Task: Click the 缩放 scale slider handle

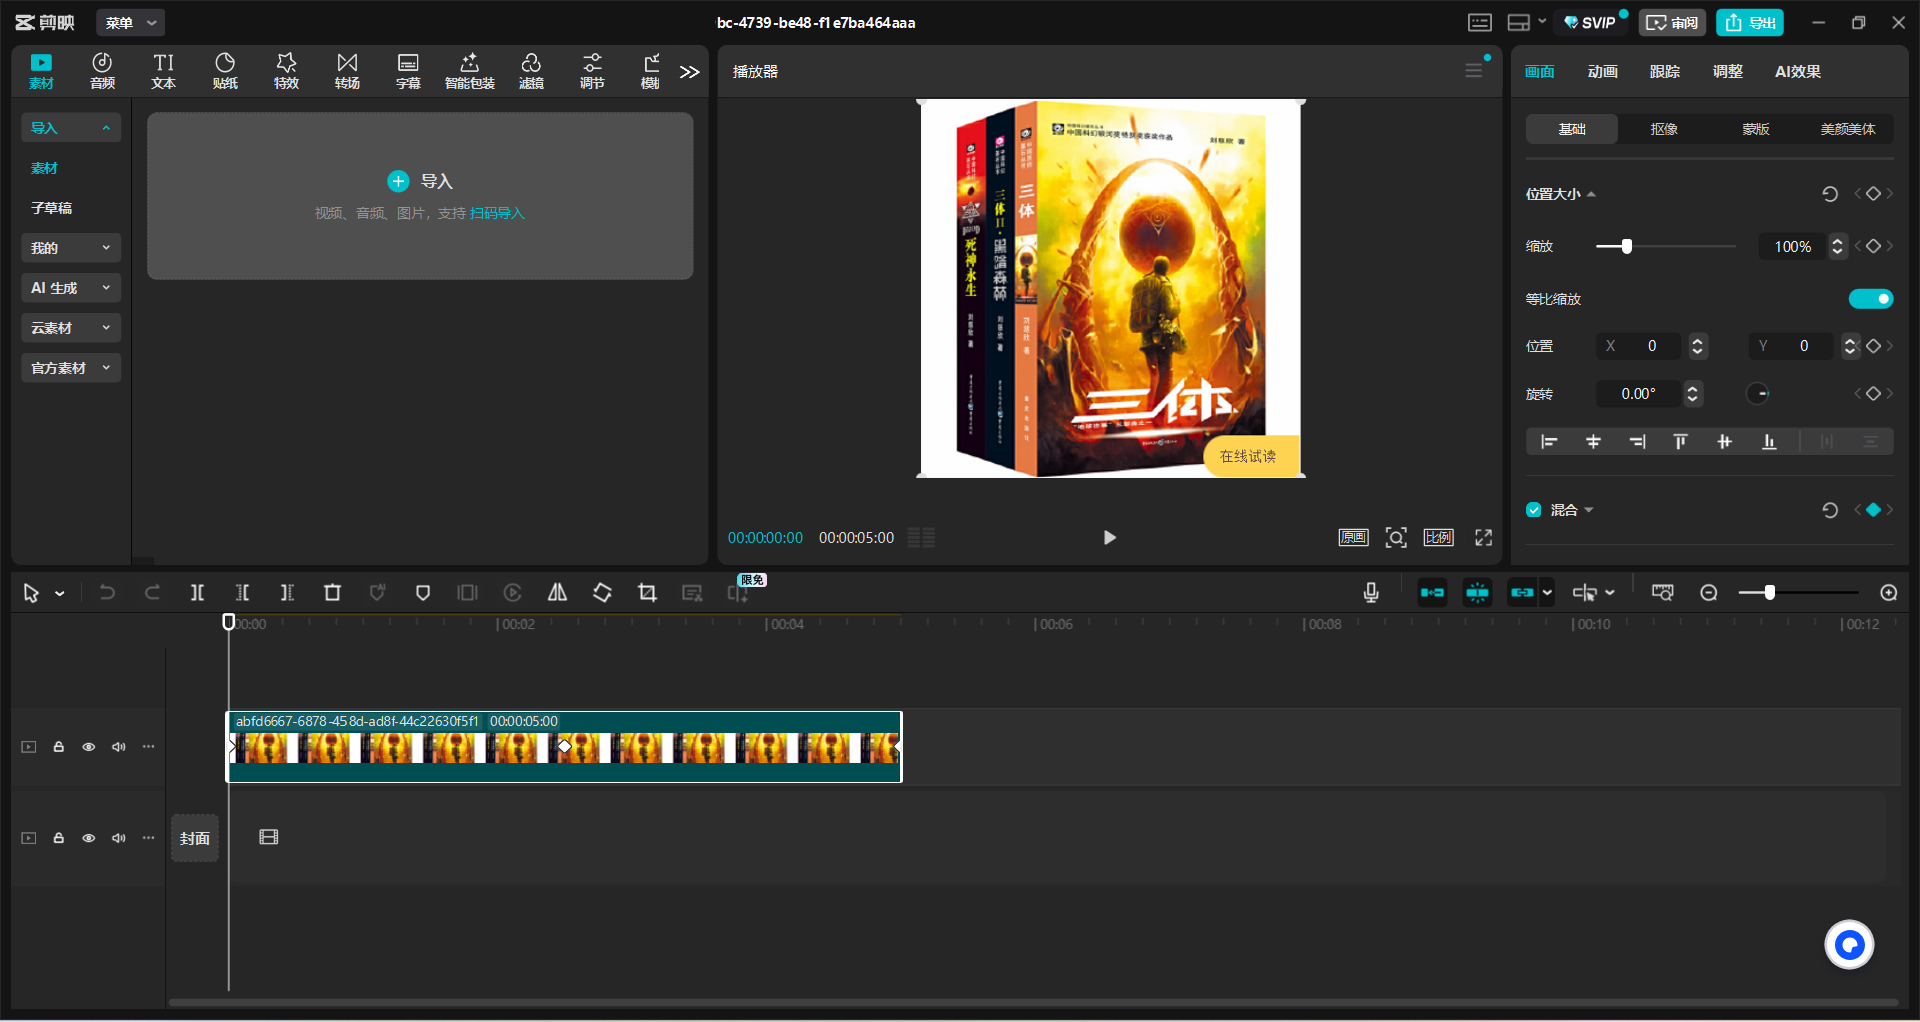Action: coord(1627,246)
